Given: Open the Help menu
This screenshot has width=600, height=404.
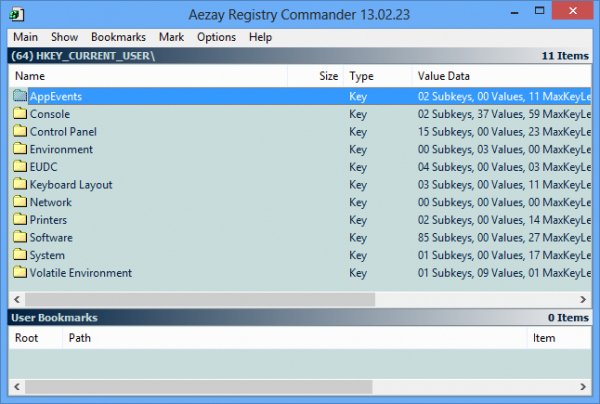Looking at the screenshot, I should point(260,37).
